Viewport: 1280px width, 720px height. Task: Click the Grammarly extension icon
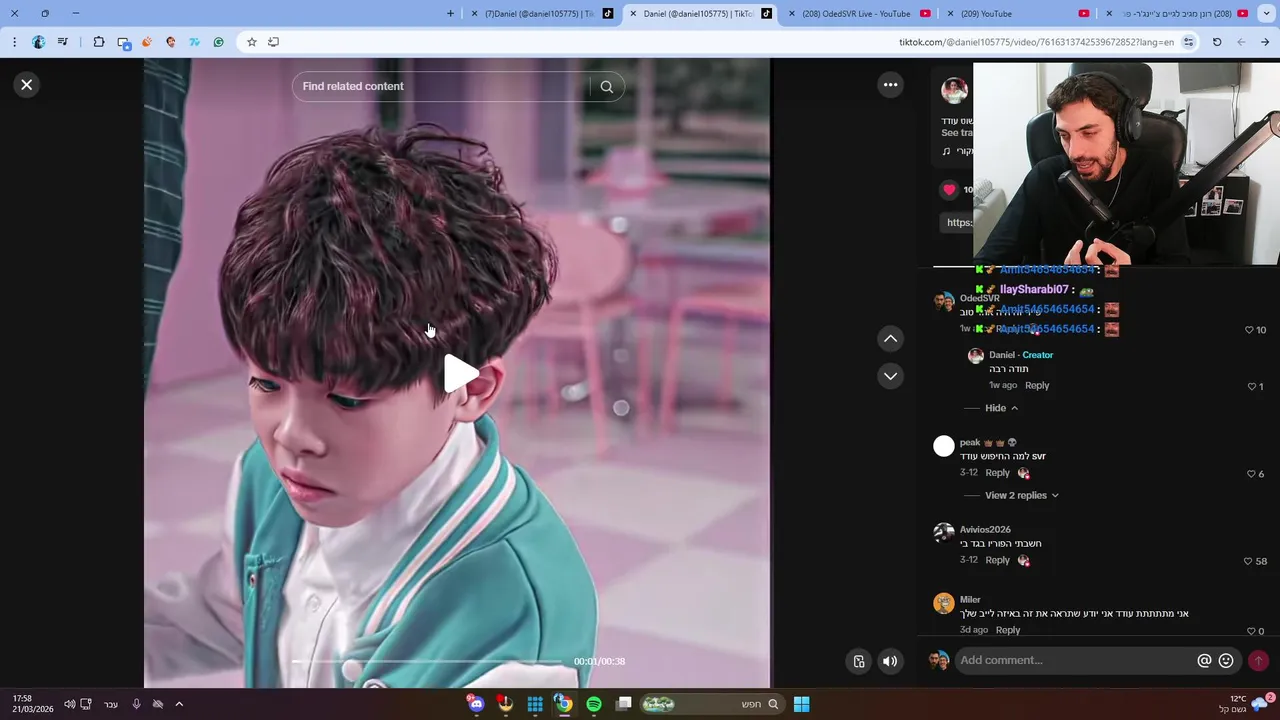click(x=218, y=42)
